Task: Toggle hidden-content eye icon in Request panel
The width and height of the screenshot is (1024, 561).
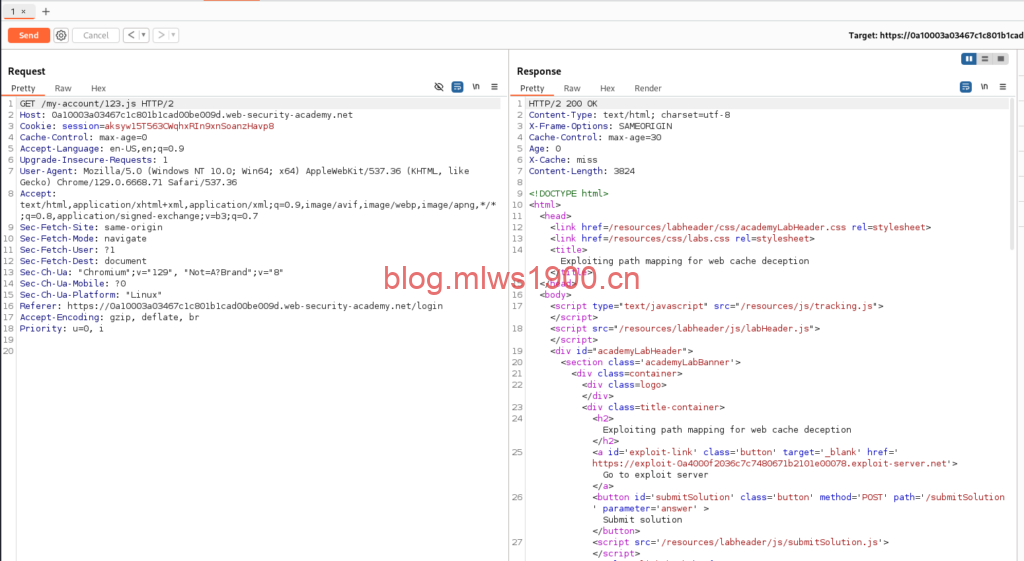Action: 439,87
